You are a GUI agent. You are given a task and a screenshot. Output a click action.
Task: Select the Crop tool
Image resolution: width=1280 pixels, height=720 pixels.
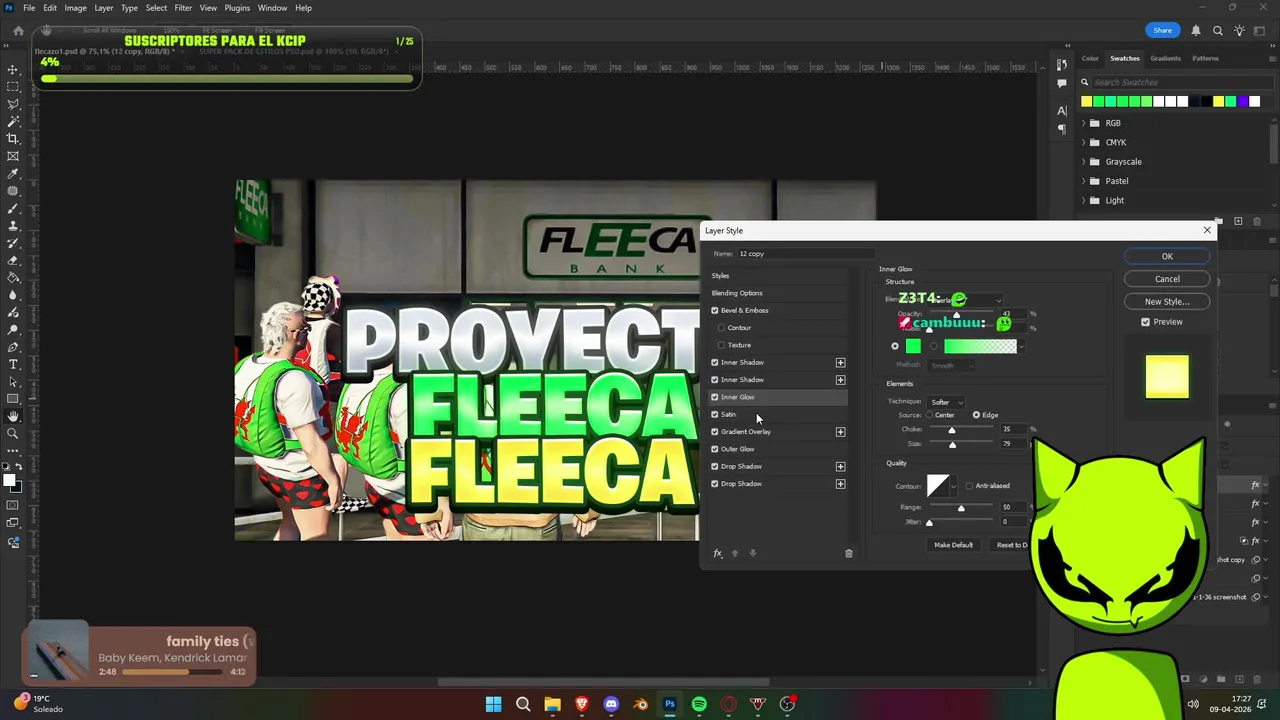coord(13,139)
